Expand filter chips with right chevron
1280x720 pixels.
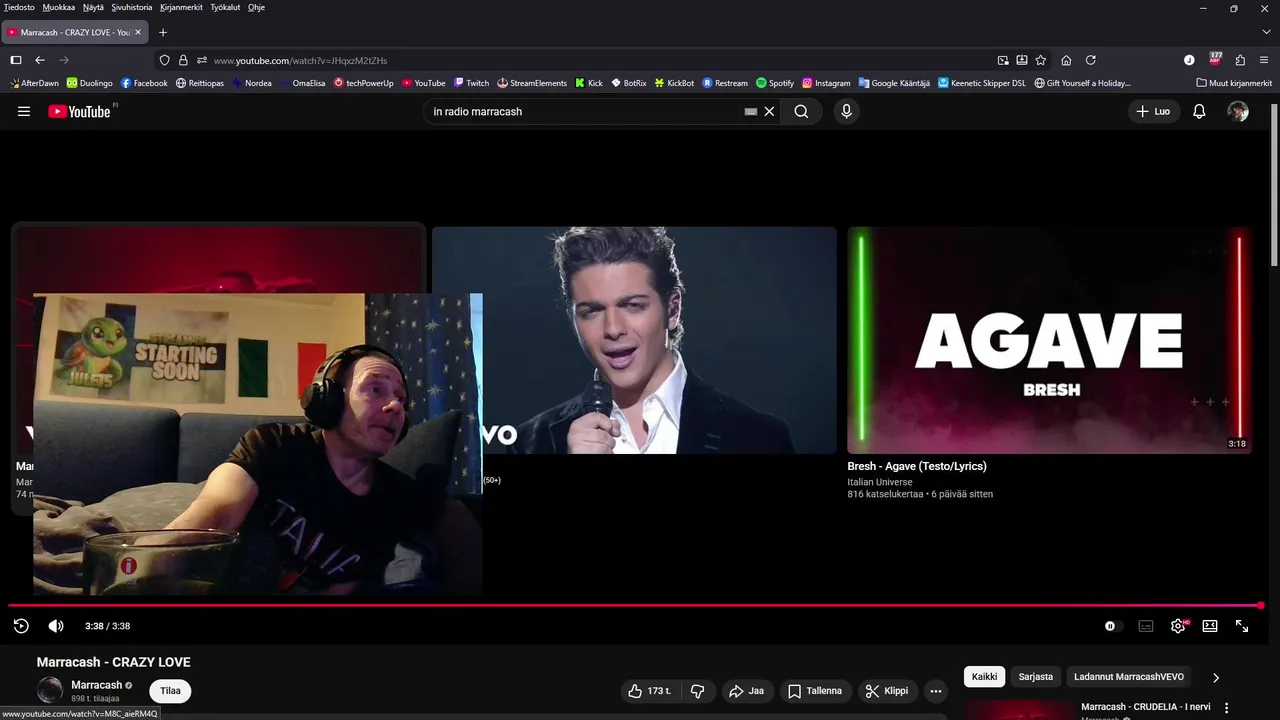pos(1216,677)
